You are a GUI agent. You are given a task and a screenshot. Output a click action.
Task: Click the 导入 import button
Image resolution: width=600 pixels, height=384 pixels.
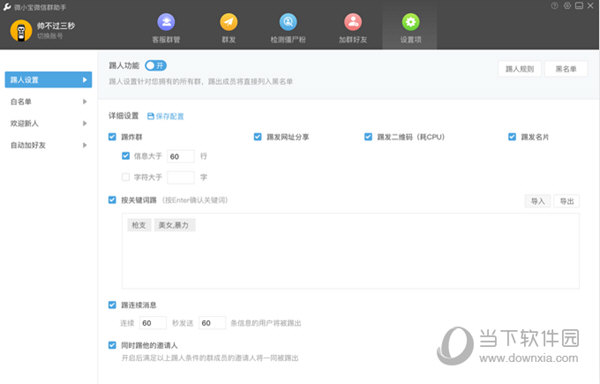coord(538,201)
